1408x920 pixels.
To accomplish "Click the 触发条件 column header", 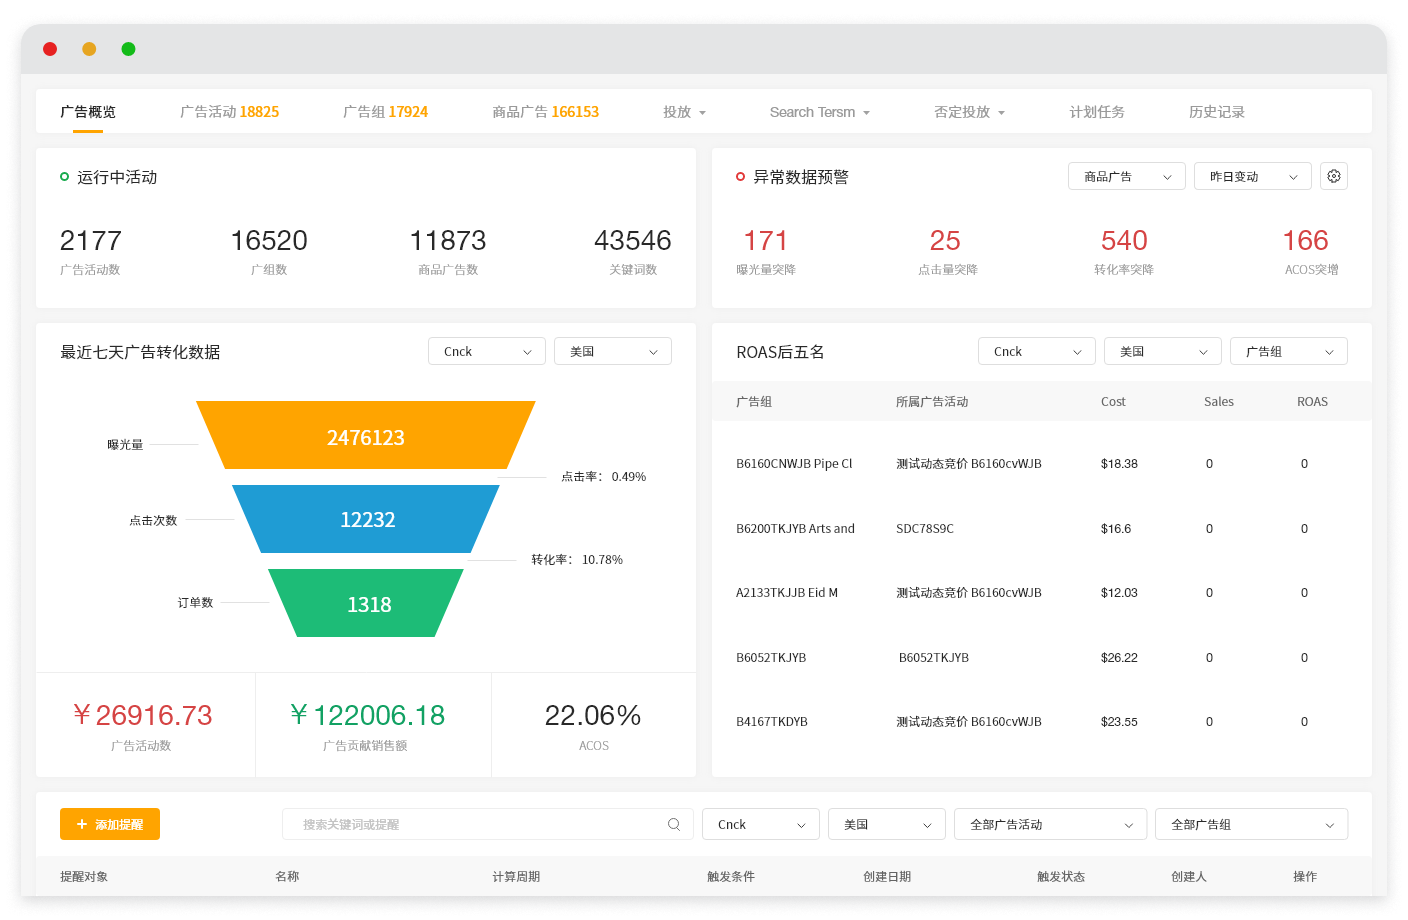I will 731,876.
